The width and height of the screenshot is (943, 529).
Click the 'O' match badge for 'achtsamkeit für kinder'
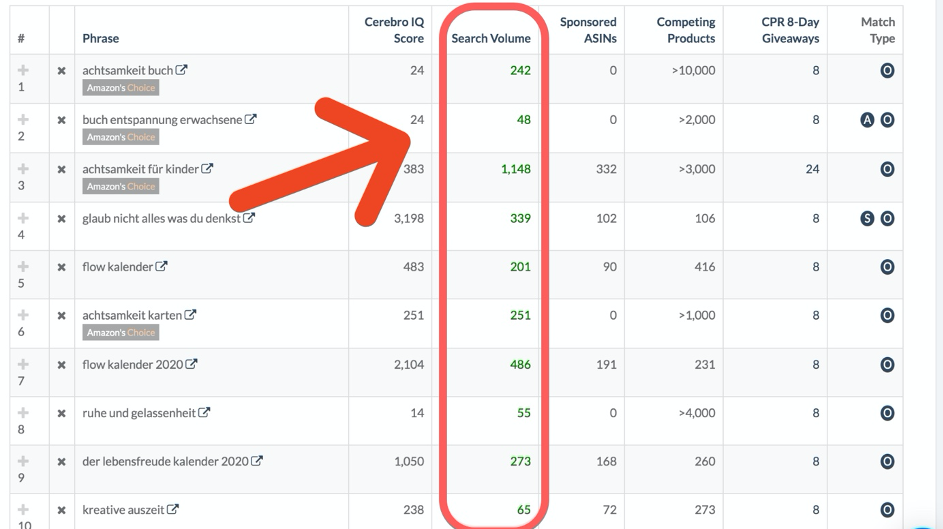pyautogui.click(x=887, y=170)
